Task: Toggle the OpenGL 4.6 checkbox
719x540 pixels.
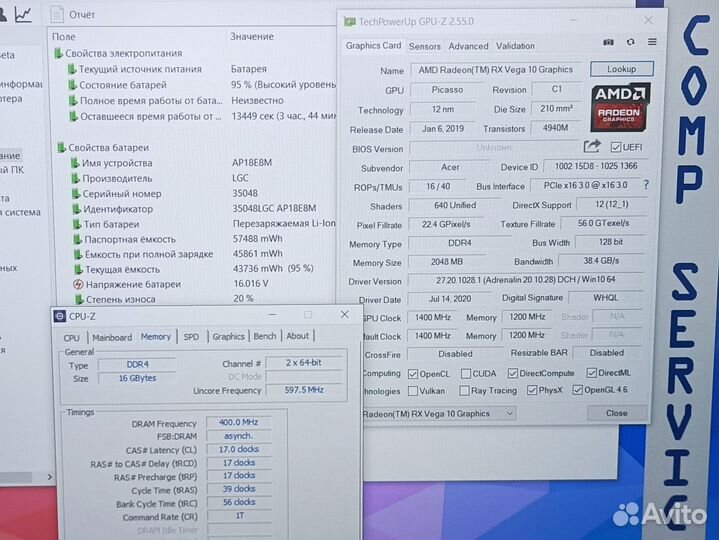Action: coord(577,390)
